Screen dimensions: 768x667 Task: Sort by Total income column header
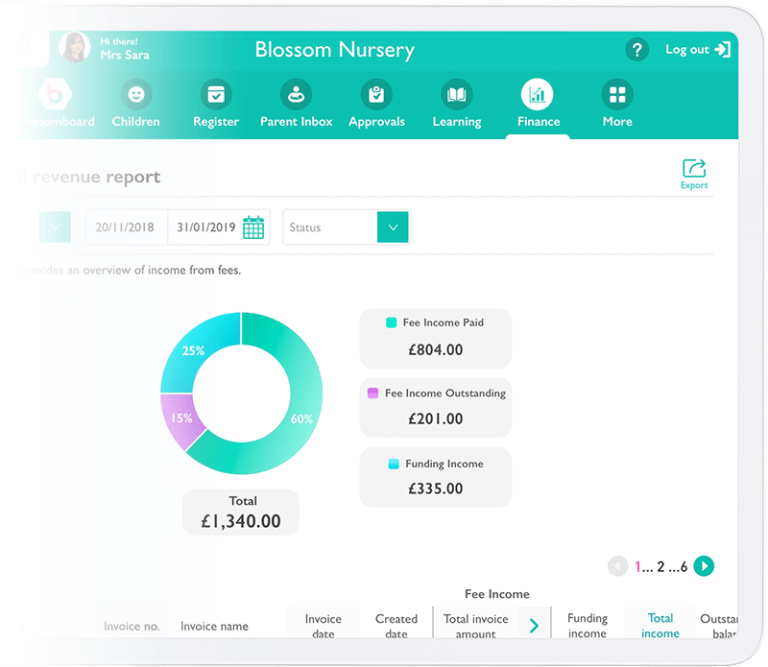pos(660,625)
